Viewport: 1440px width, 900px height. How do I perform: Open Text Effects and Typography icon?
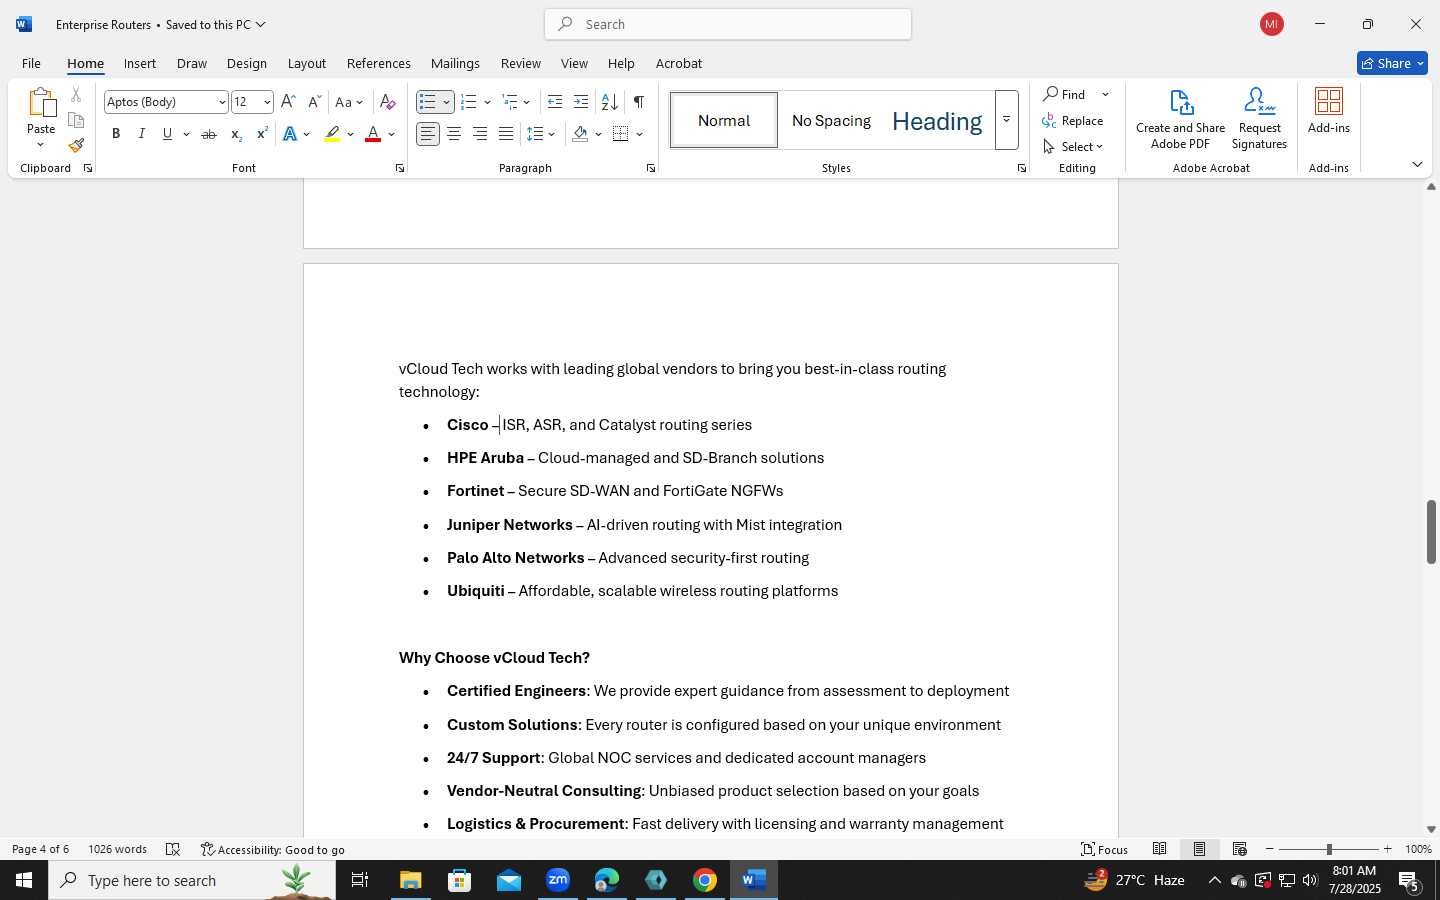290,134
